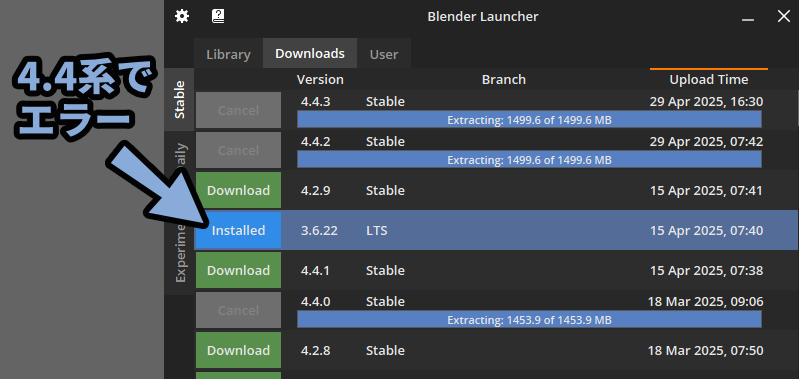Click Stable branch label in 4.4.1 row
Viewport: 799px width, 379px height.
385,270
